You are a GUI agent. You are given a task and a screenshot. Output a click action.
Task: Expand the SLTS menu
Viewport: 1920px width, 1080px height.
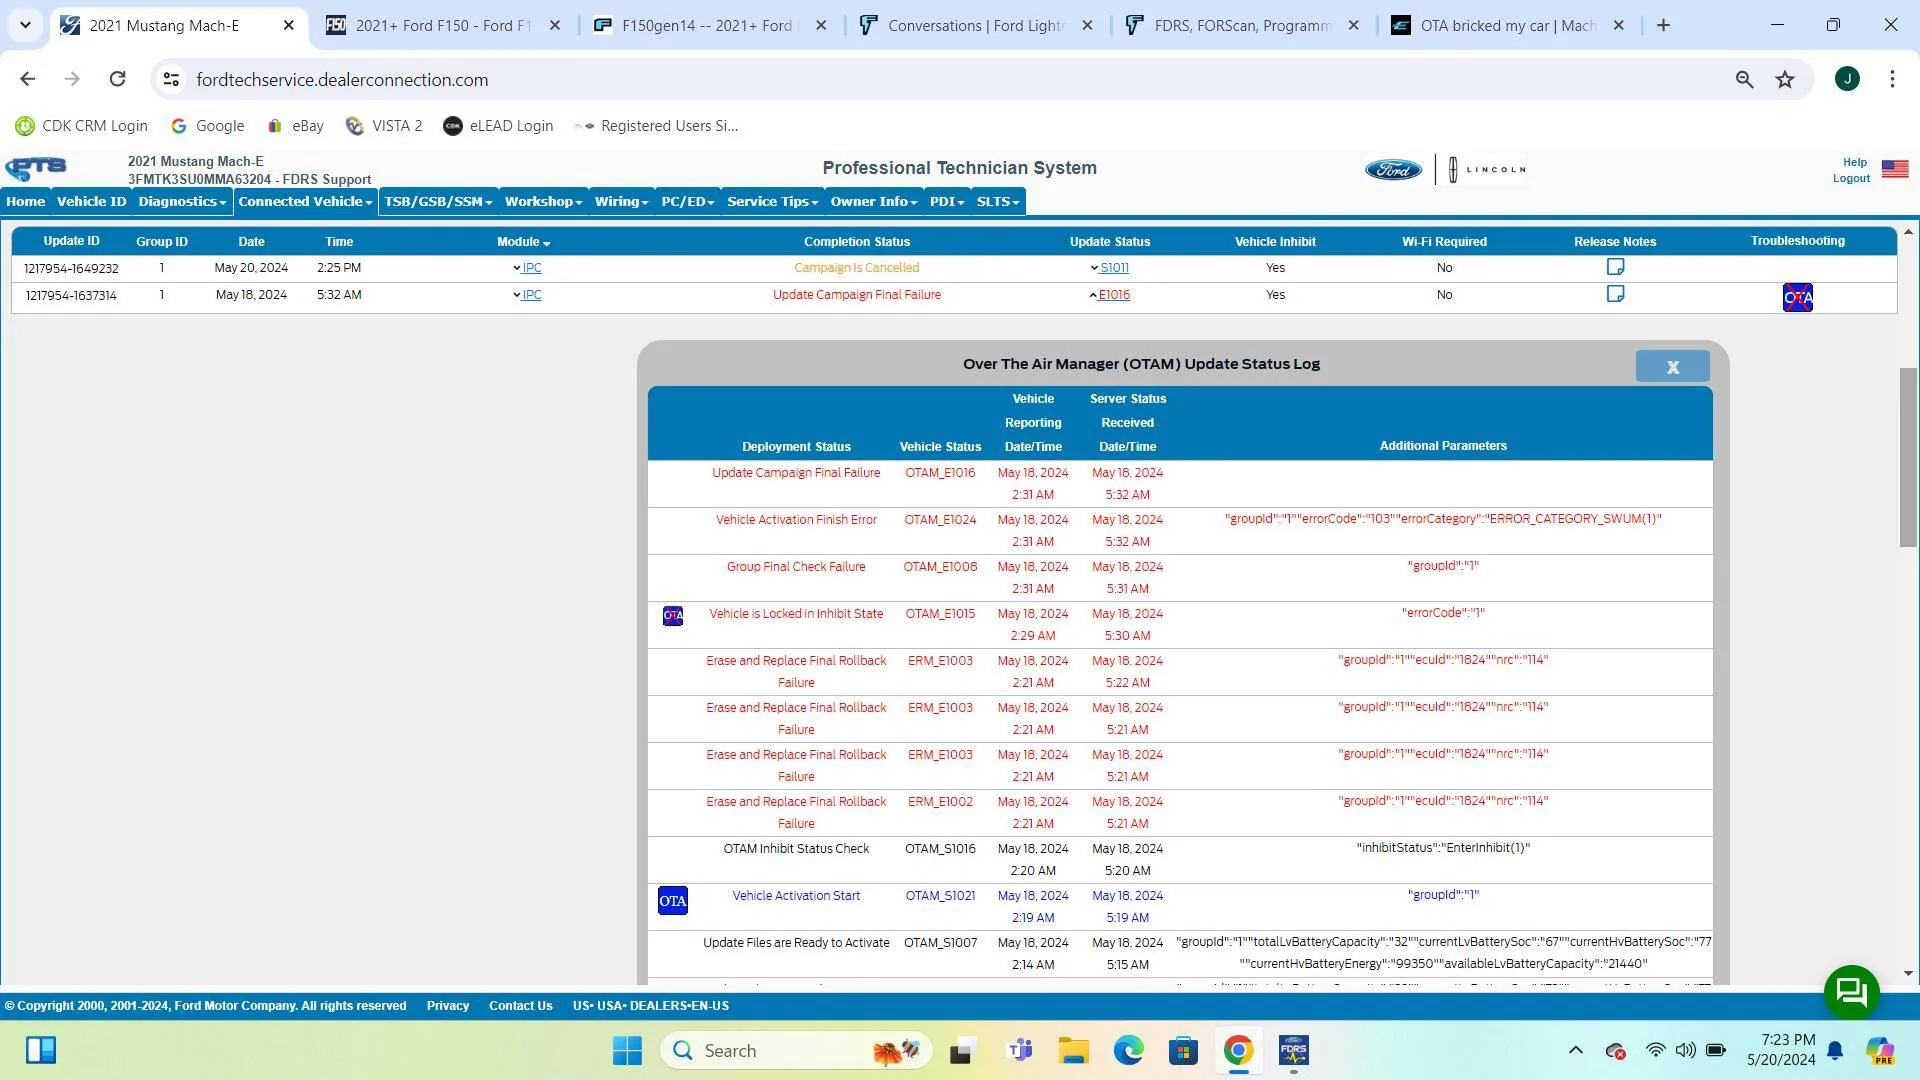(998, 202)
